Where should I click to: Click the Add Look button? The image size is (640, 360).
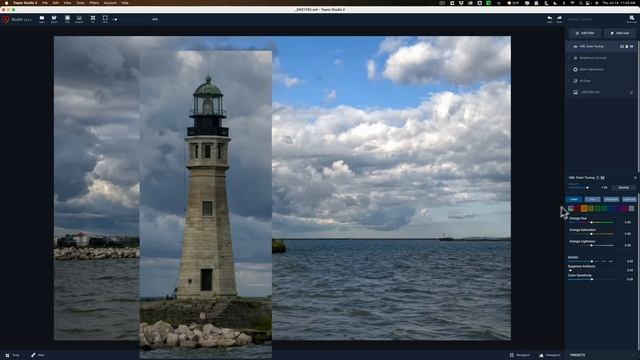tap(620, 33)
